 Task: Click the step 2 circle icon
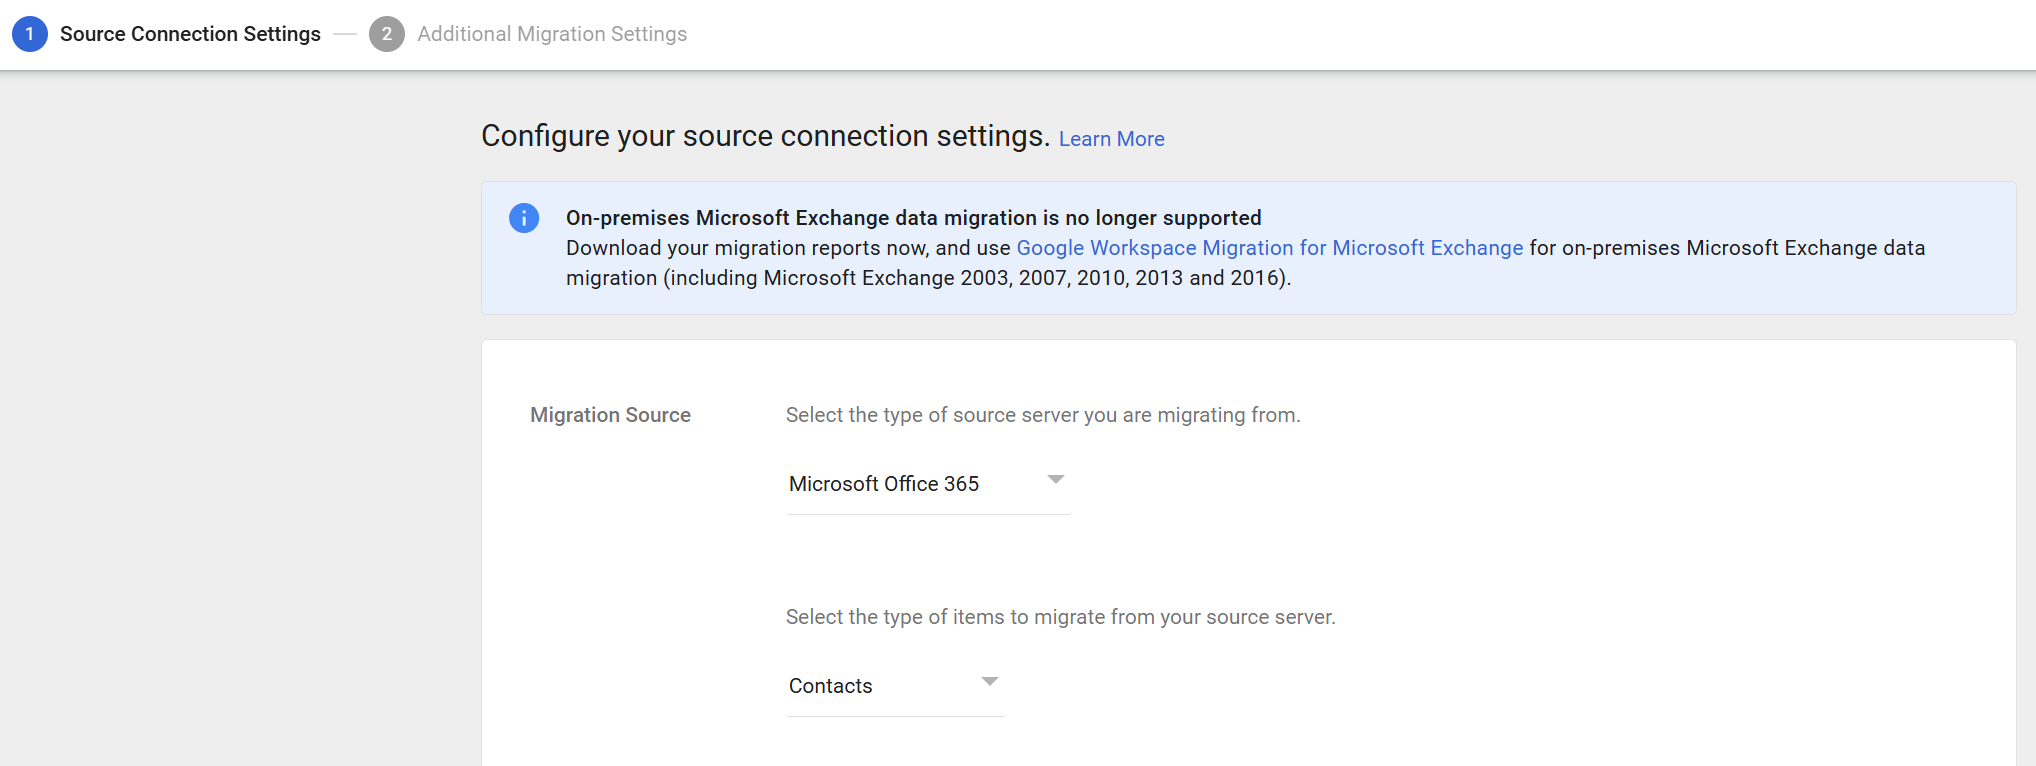point(387,34)
